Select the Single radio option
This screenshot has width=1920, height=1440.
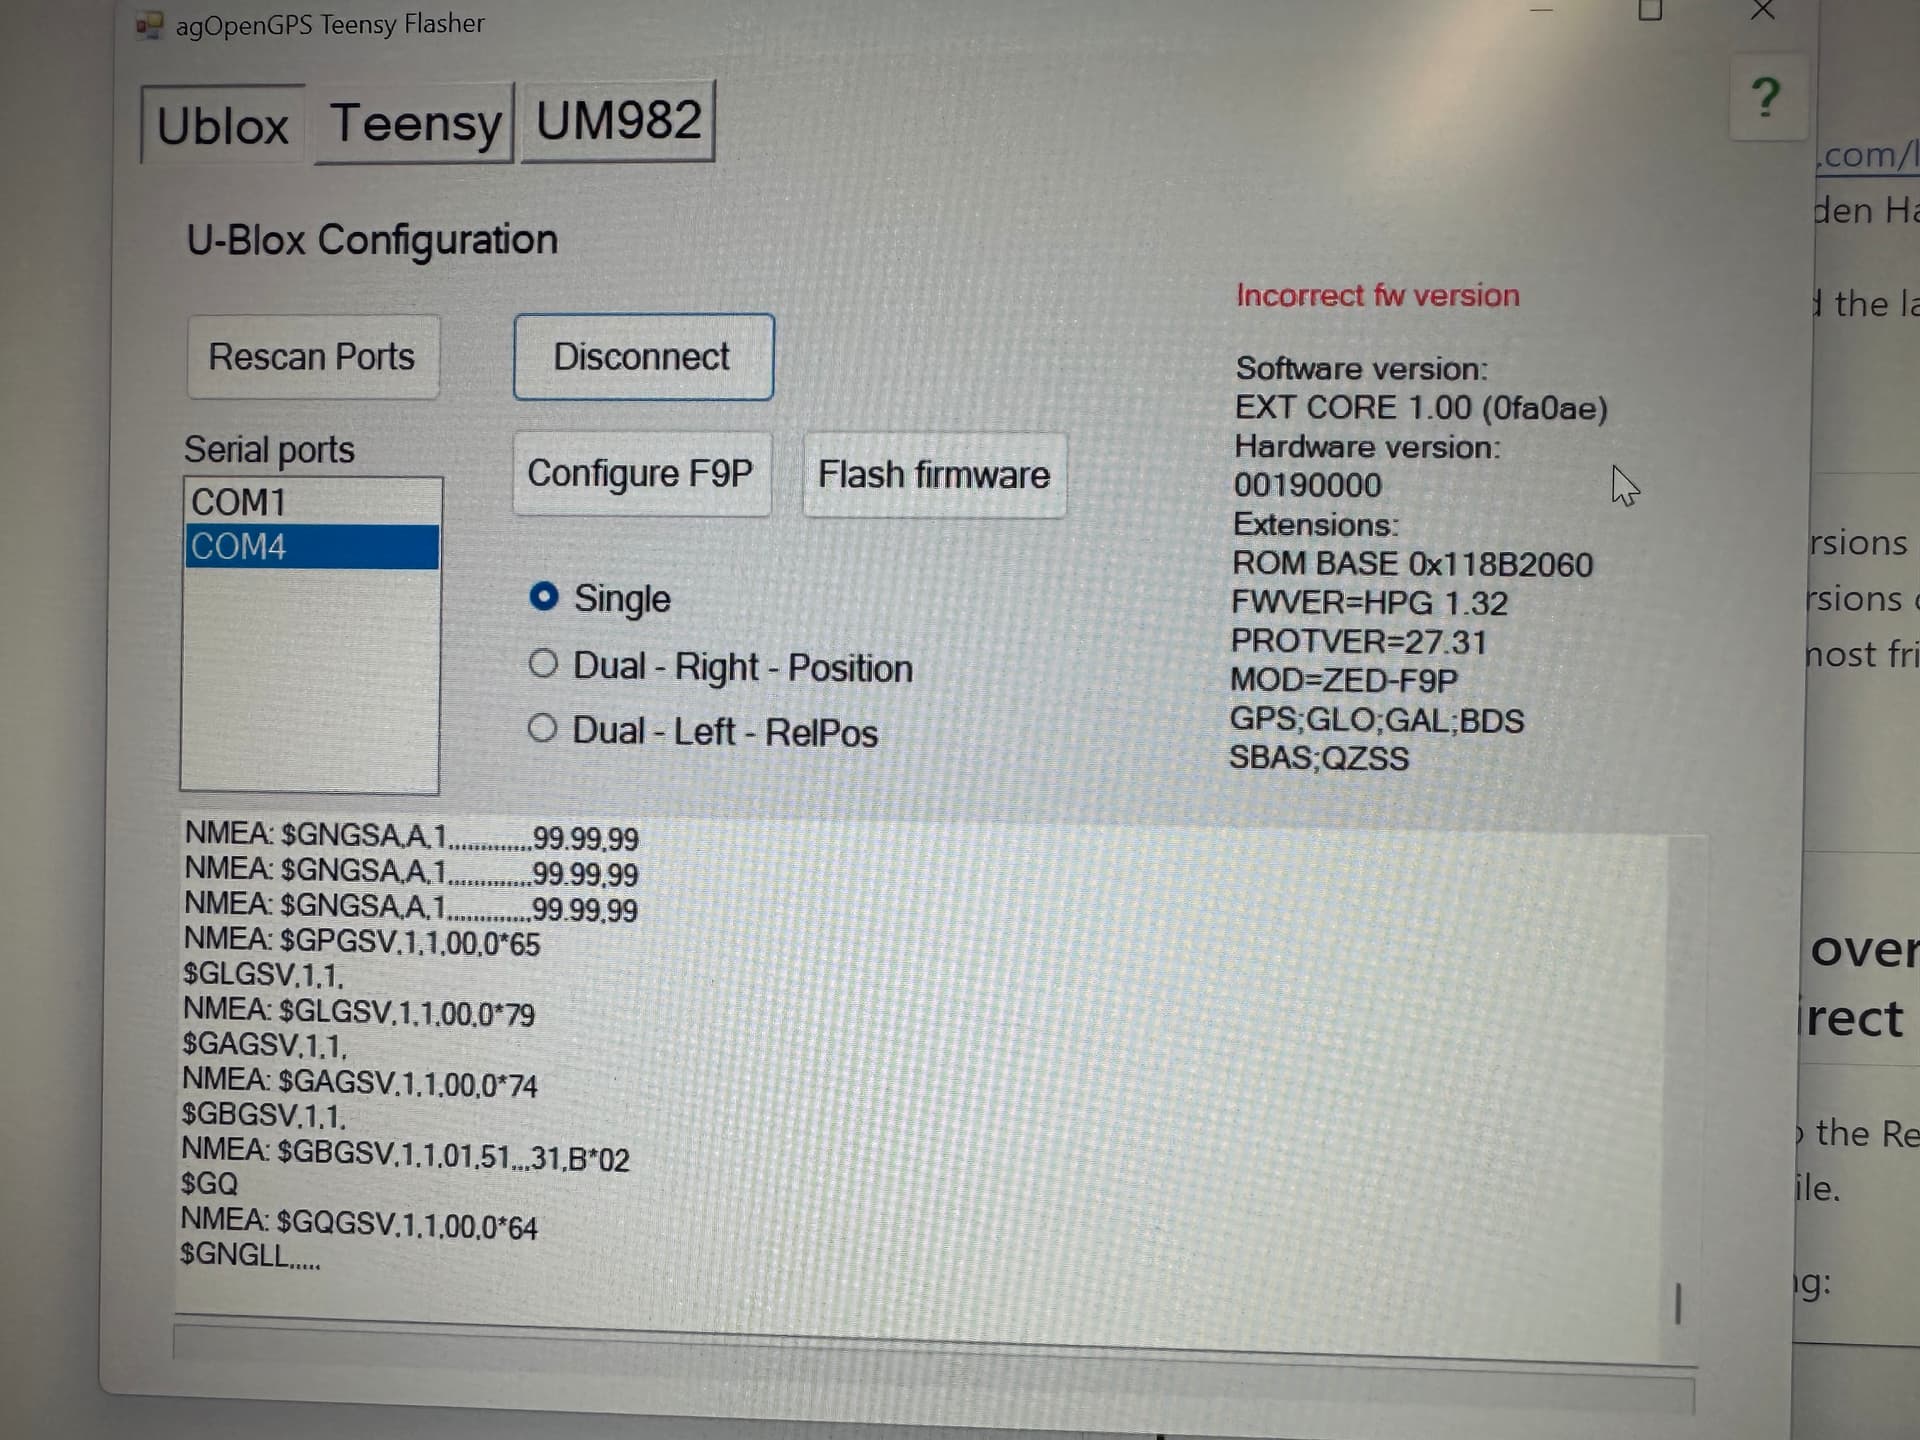[x=601, y=598]
